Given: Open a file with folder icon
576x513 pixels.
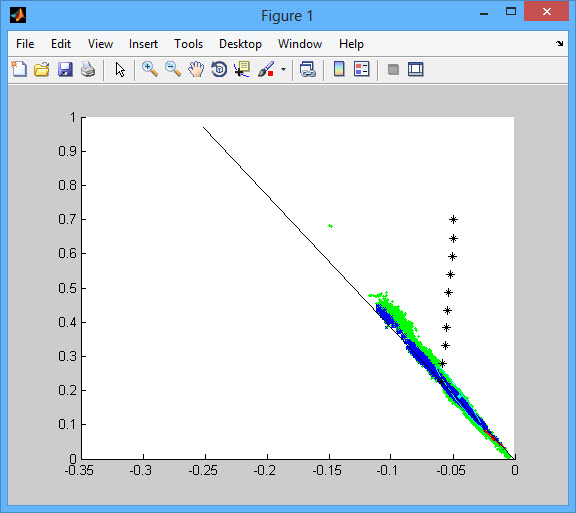Looking at the screenshot, I should click(x=42, y=69).
